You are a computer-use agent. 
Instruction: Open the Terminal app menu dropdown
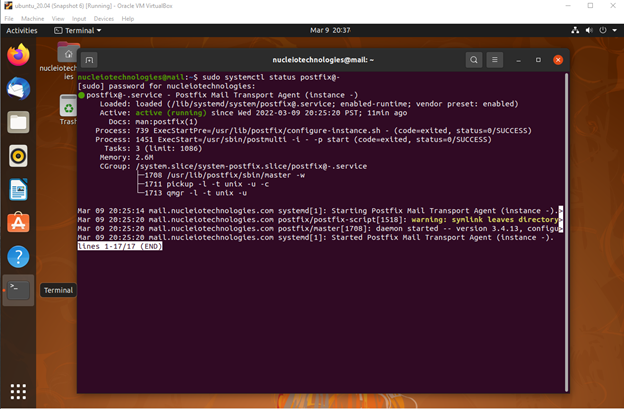point(78,30)
